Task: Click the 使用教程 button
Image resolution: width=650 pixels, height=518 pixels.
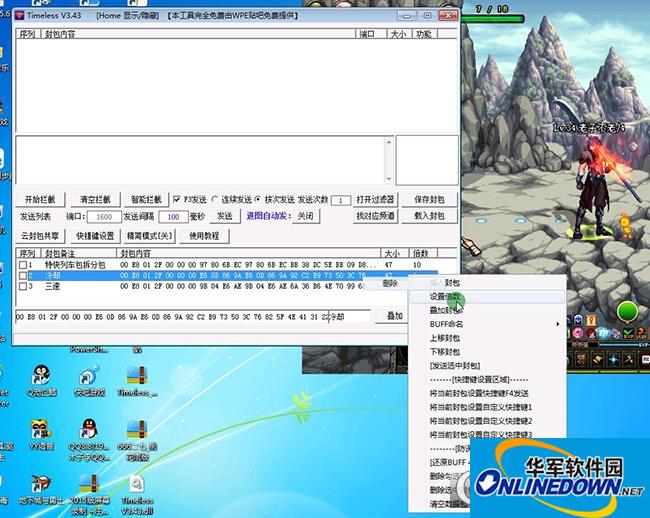Action: [204, 236]
